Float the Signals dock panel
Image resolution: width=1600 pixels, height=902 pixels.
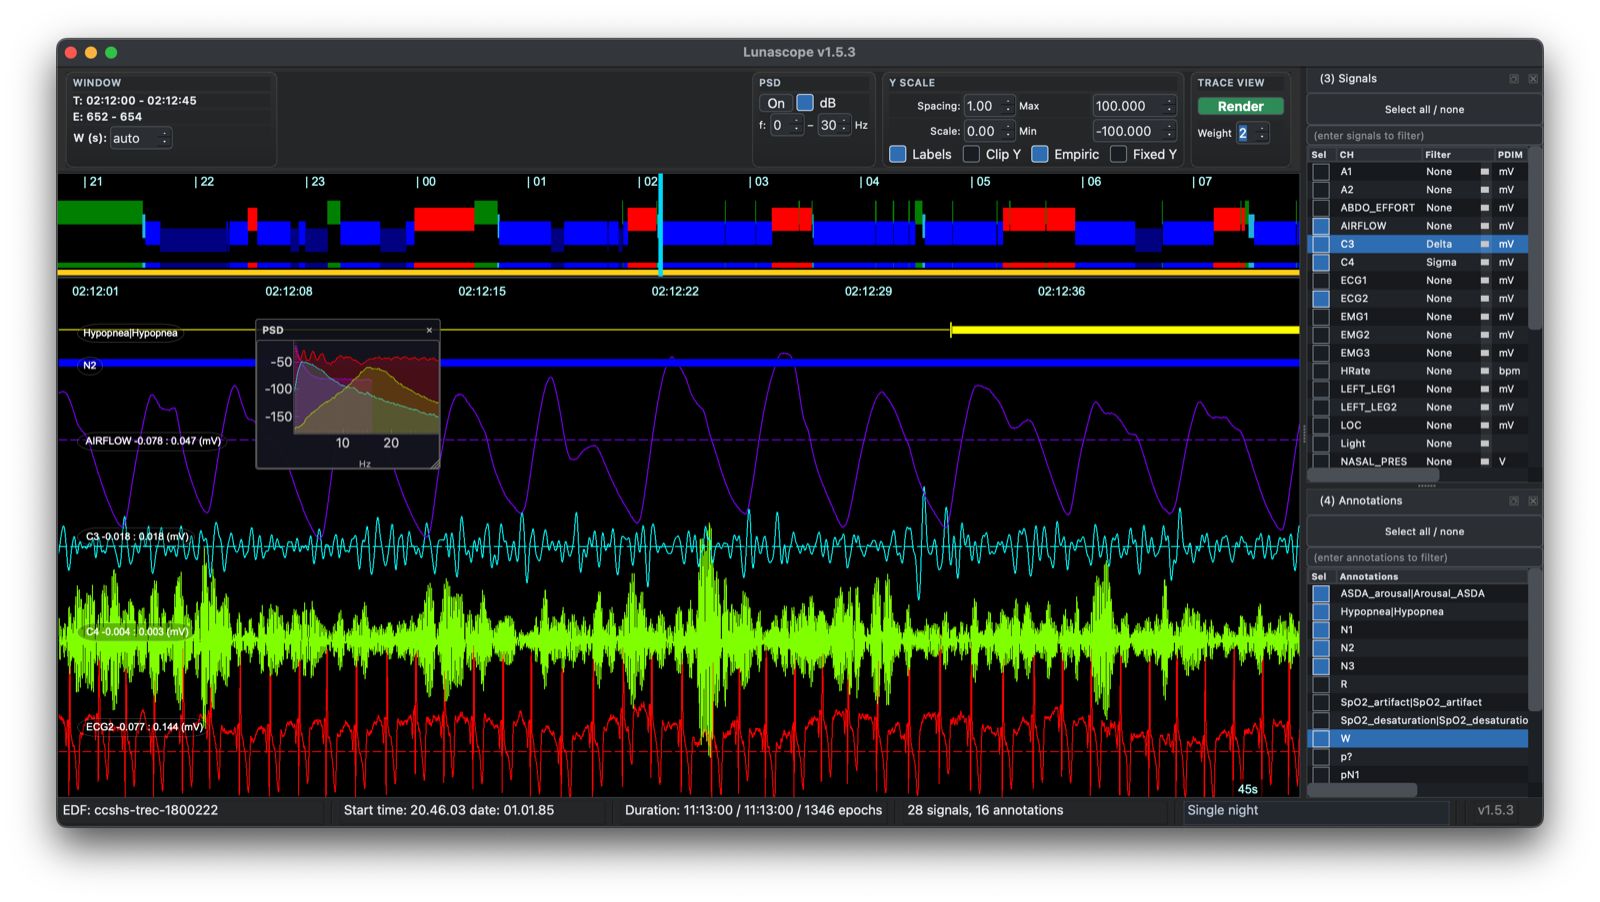click(x=1514, y=79)
